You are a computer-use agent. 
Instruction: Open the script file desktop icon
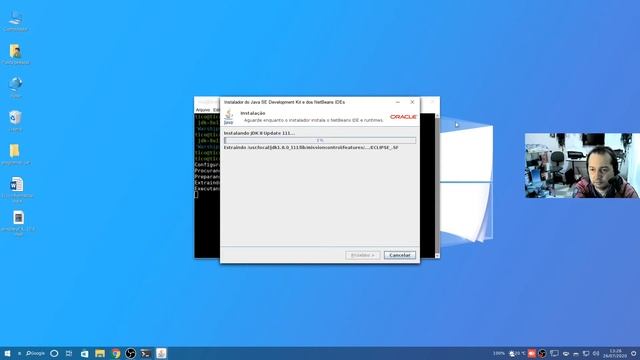coord(18,223)
